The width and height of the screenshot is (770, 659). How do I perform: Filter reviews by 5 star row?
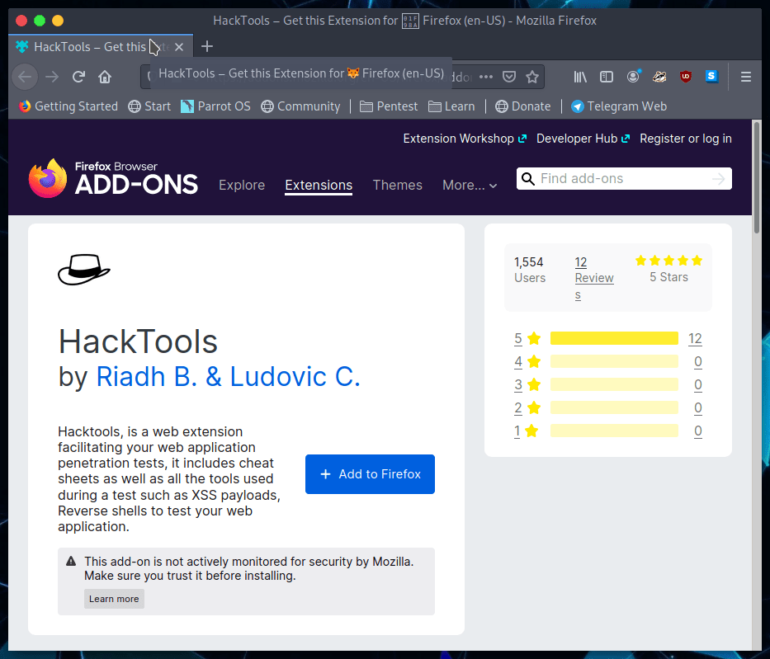(x=608, y=338)
